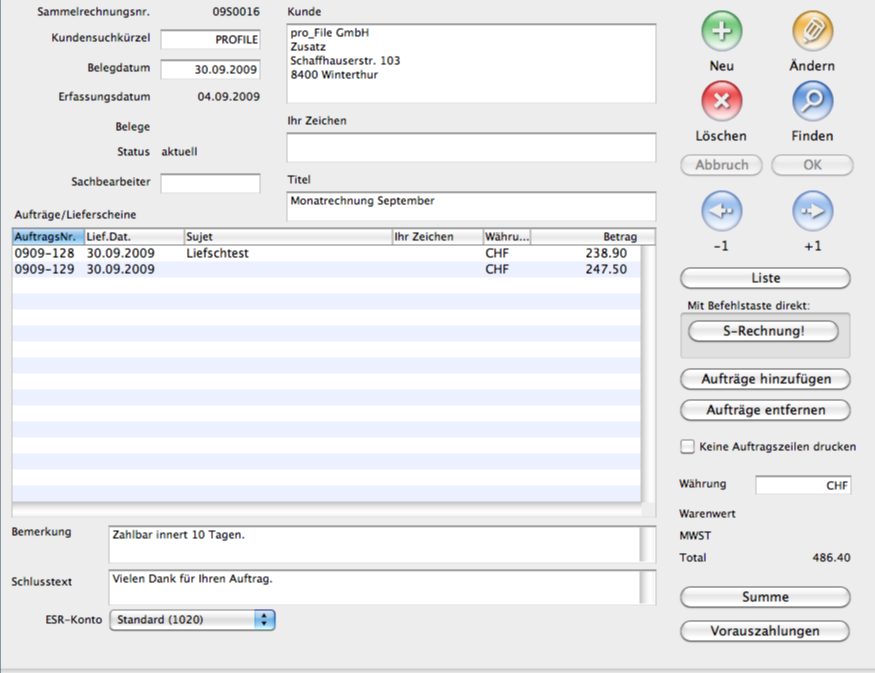Click into the Sachbearbeiter input field

tap(210, 183)
